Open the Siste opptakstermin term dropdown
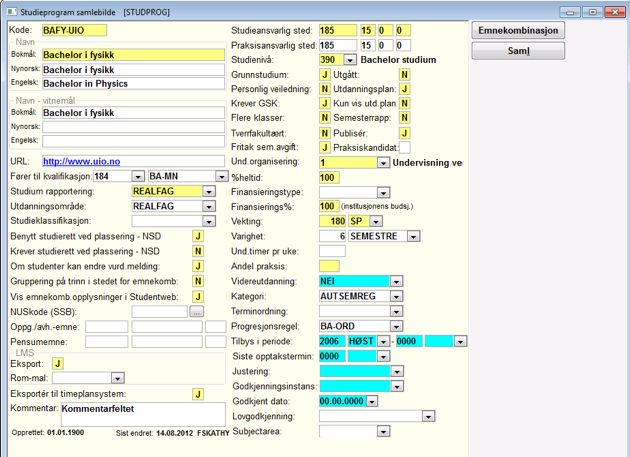This screenshot has height=457, width=630. coord(383,356)
